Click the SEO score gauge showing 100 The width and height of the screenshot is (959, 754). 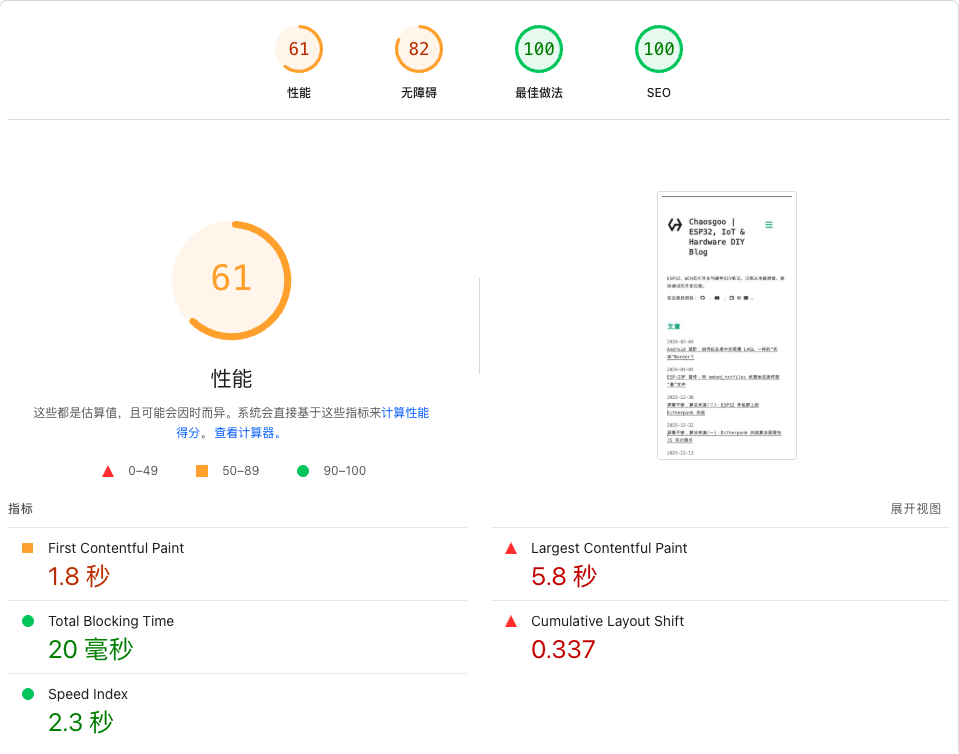[658, 48]
